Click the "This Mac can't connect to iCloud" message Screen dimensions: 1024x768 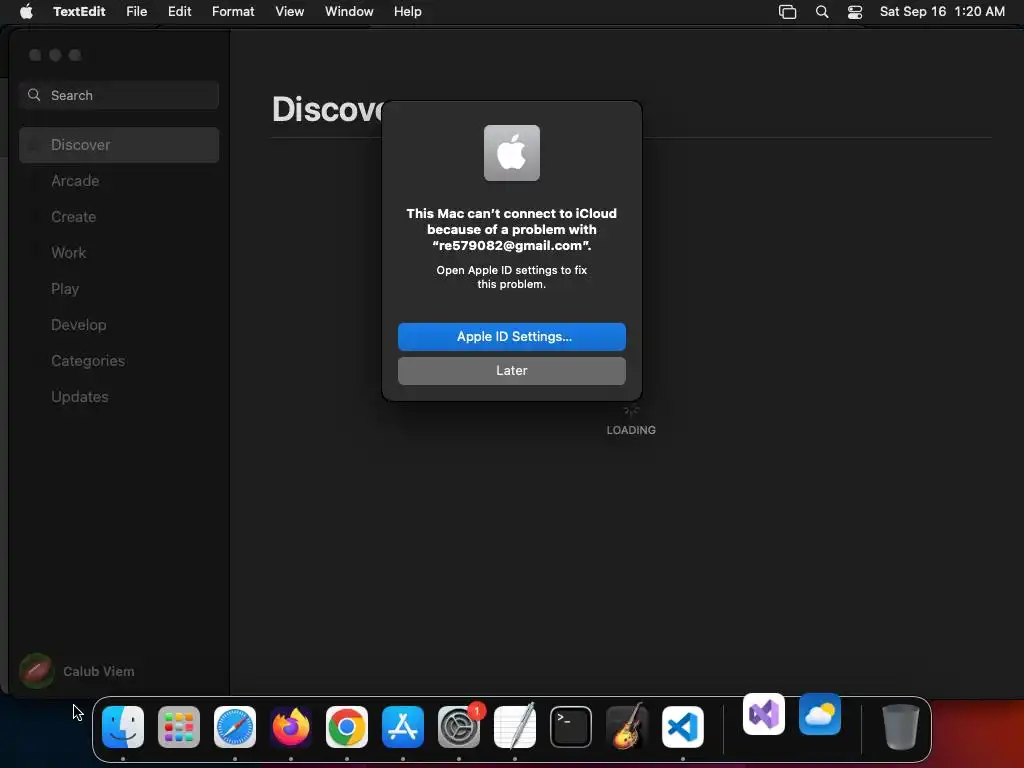[512, 229]
